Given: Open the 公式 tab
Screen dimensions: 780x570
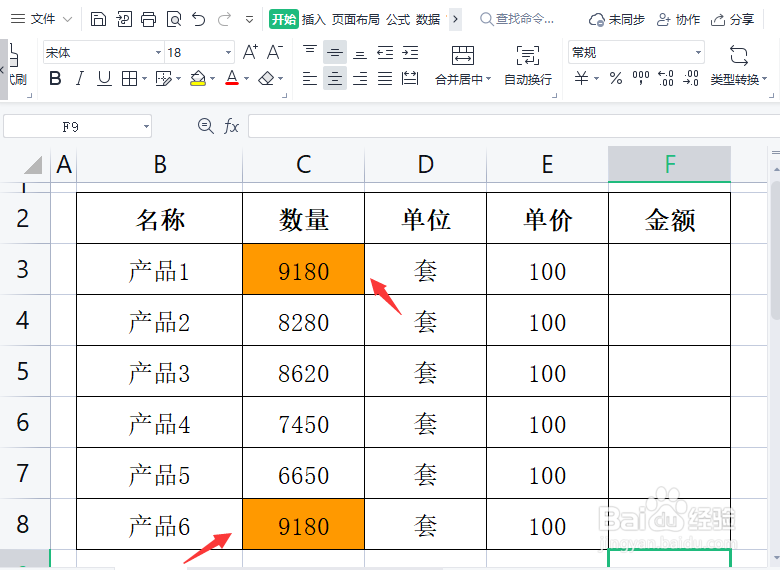Looking at the screenshot, I should 398,19.
